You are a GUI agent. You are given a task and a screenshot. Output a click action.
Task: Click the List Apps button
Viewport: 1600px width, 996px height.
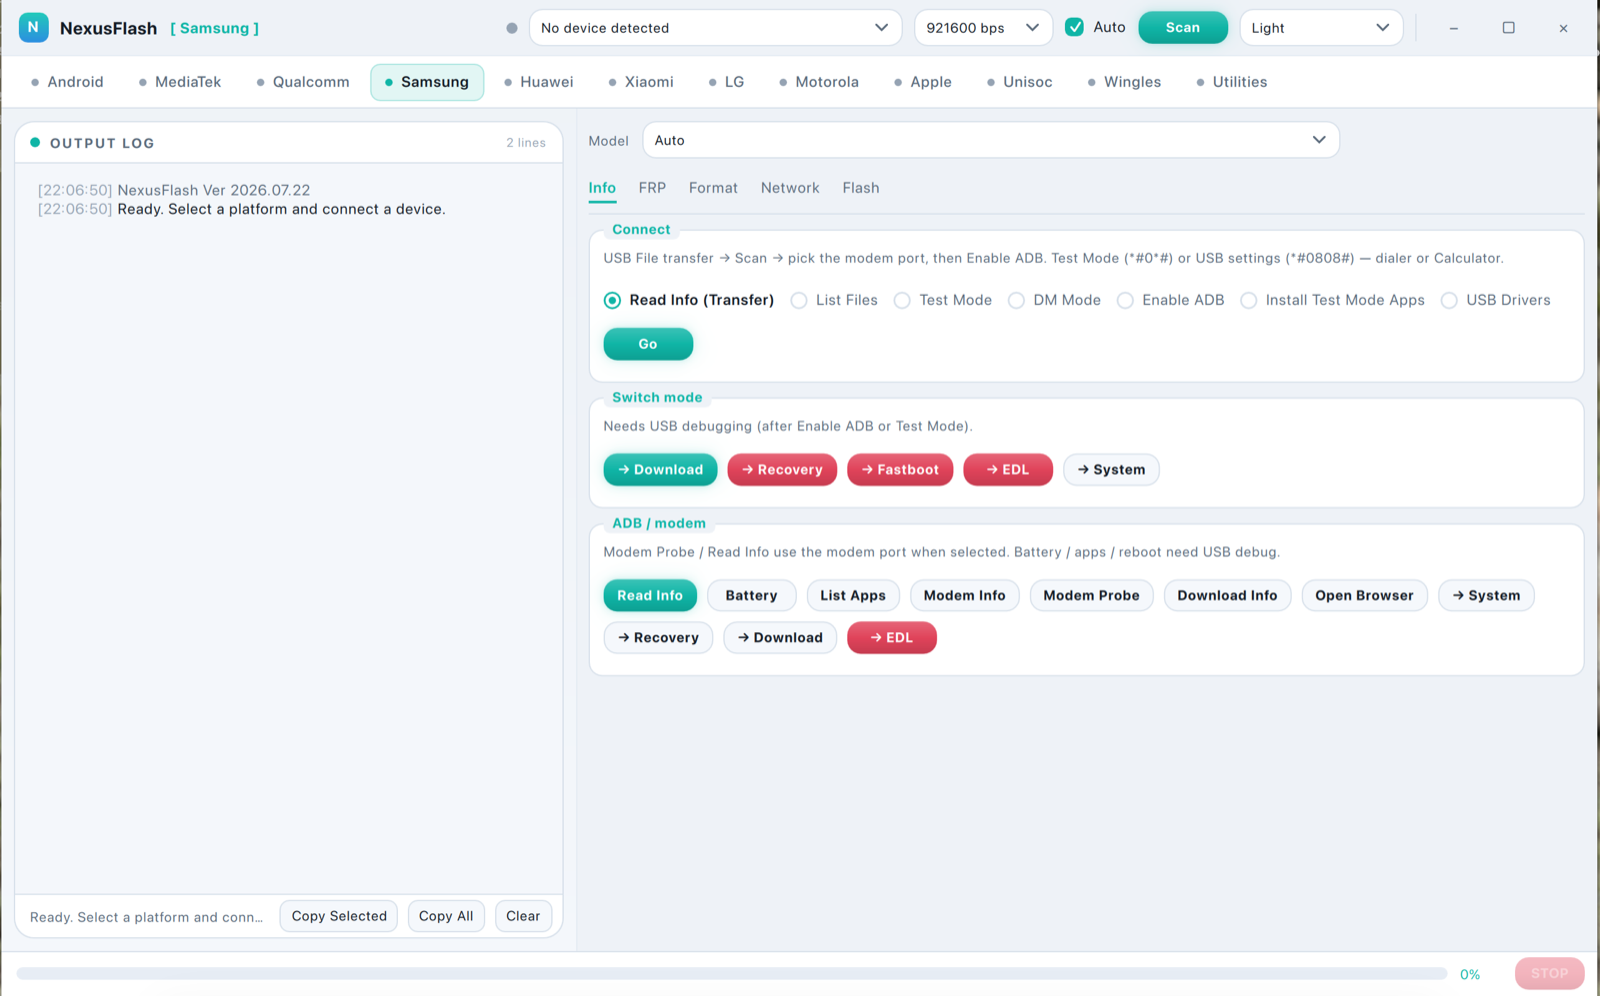pyautogui.click(x=853, y=596)
